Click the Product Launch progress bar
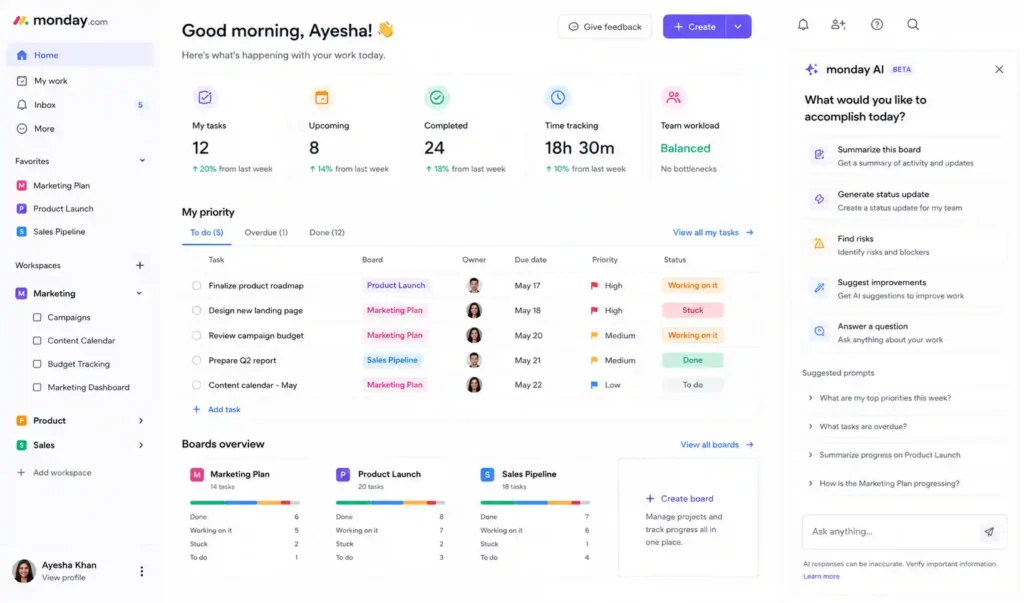This screenshot has width=1024, height=603. pos(390,503)
